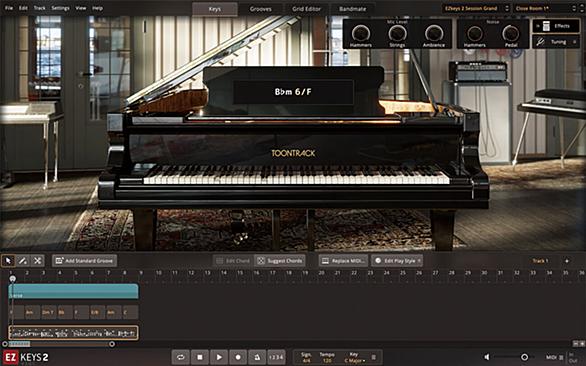Open the Help menu
586x366 pixels.
pos(97,8)
